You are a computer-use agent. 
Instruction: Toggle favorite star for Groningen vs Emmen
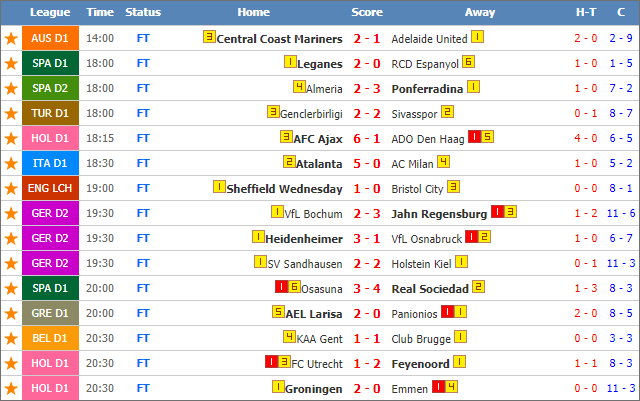click(11, 388)
